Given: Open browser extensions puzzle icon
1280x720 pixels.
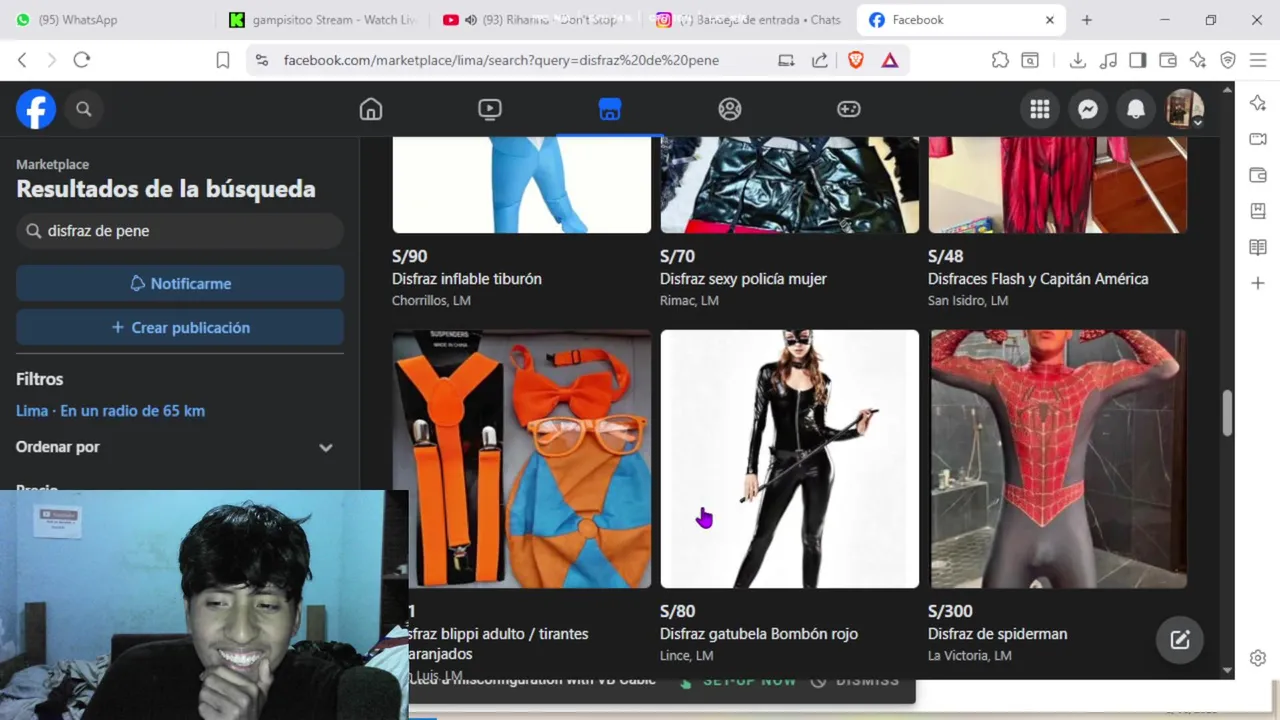Looking at the screenshot, I should (1000, 60).
